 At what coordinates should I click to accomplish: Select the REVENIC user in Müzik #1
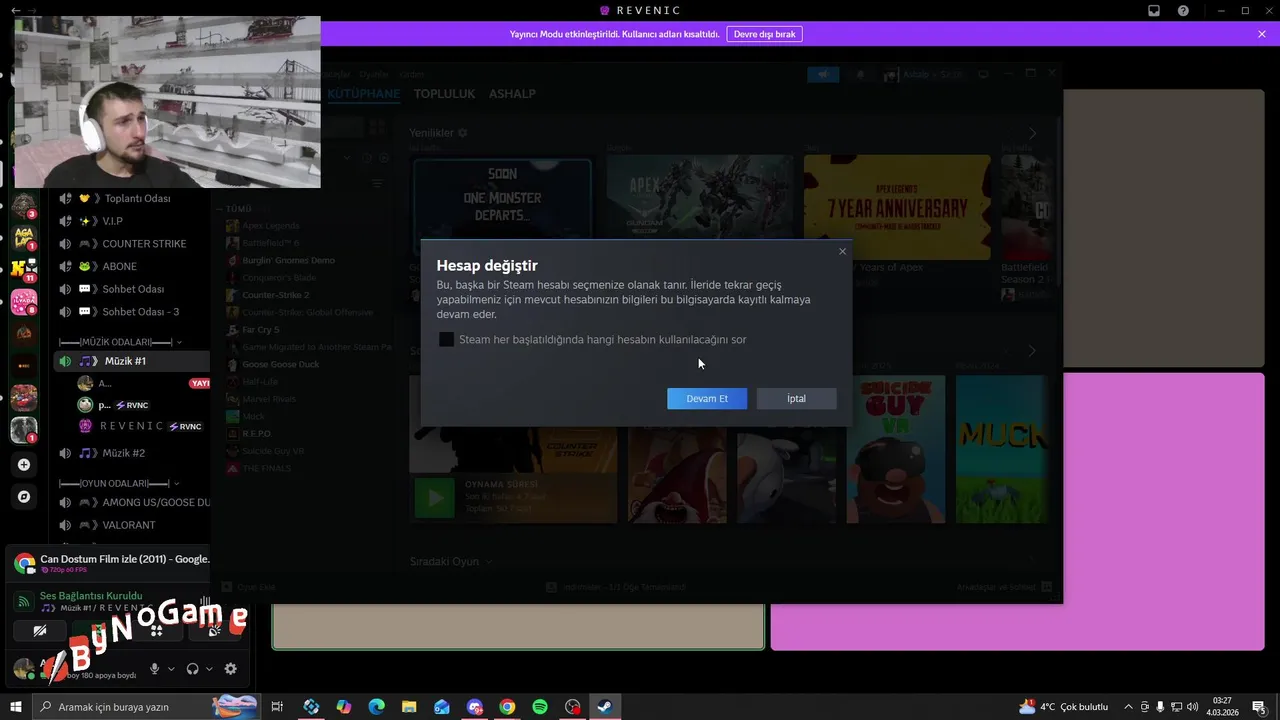(x=140, y=426)
